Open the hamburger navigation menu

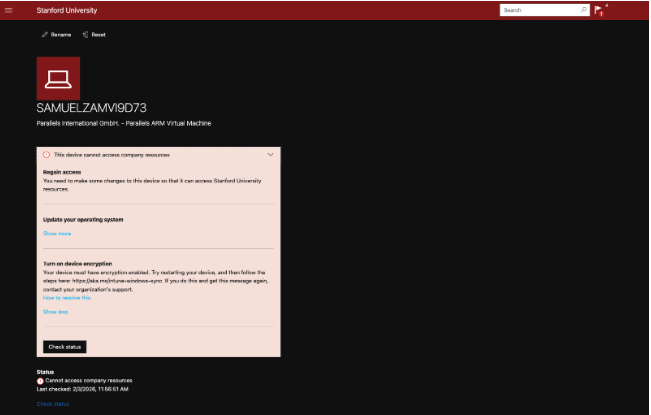tap(8, 10)
